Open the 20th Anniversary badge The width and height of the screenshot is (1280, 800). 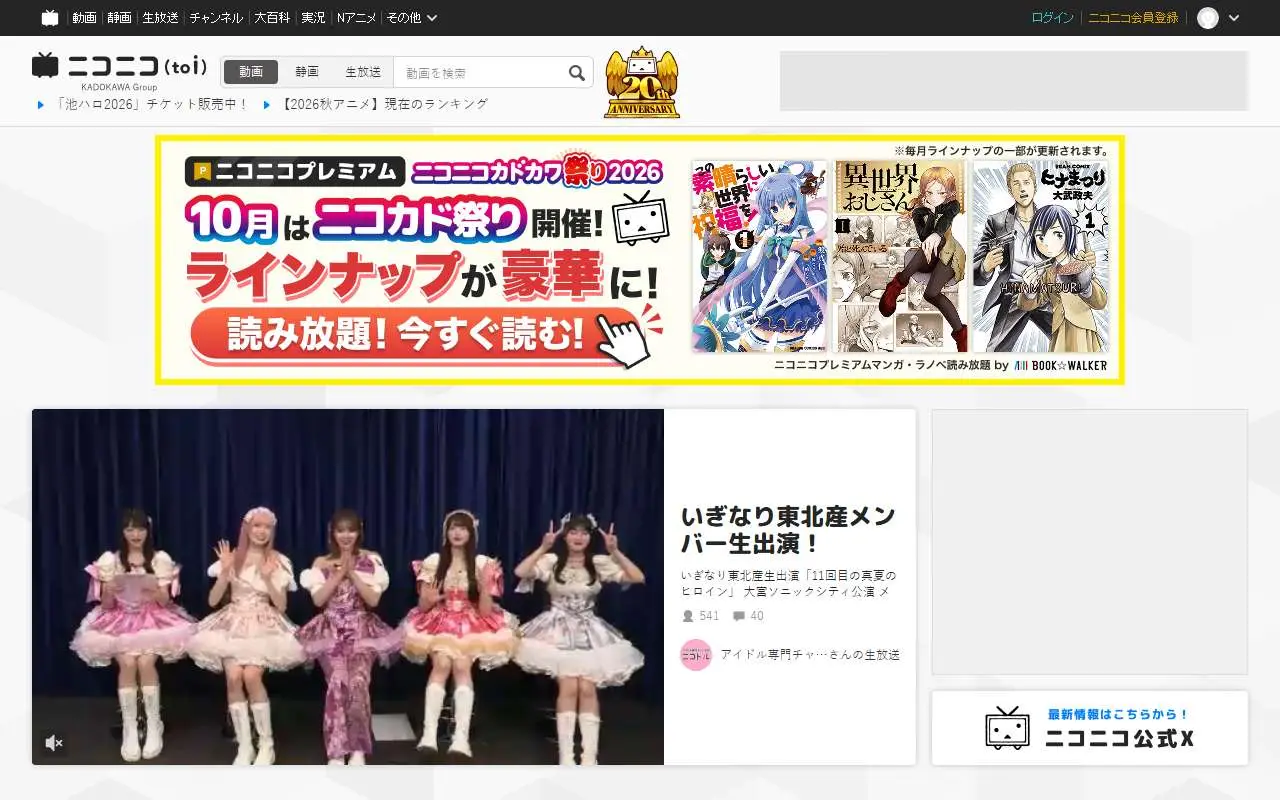click(x=642, y=82)
